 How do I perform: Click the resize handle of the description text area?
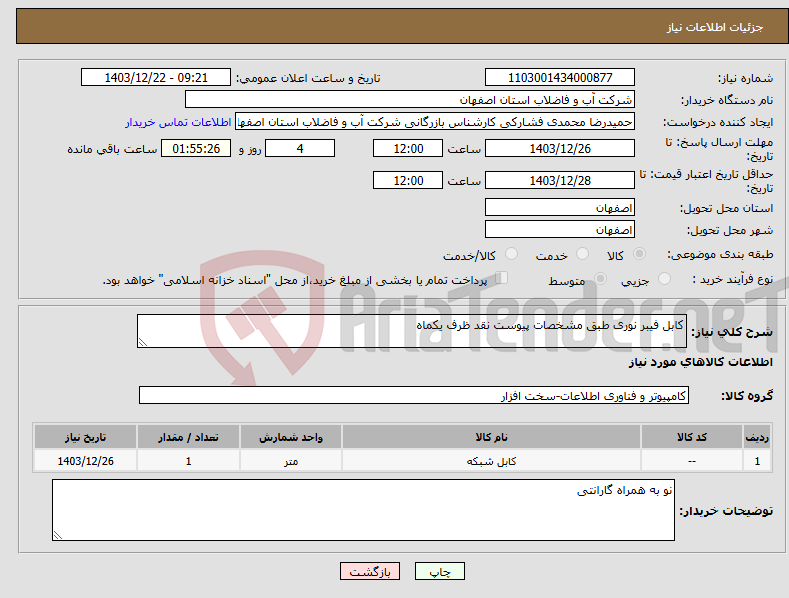point(143,342)
